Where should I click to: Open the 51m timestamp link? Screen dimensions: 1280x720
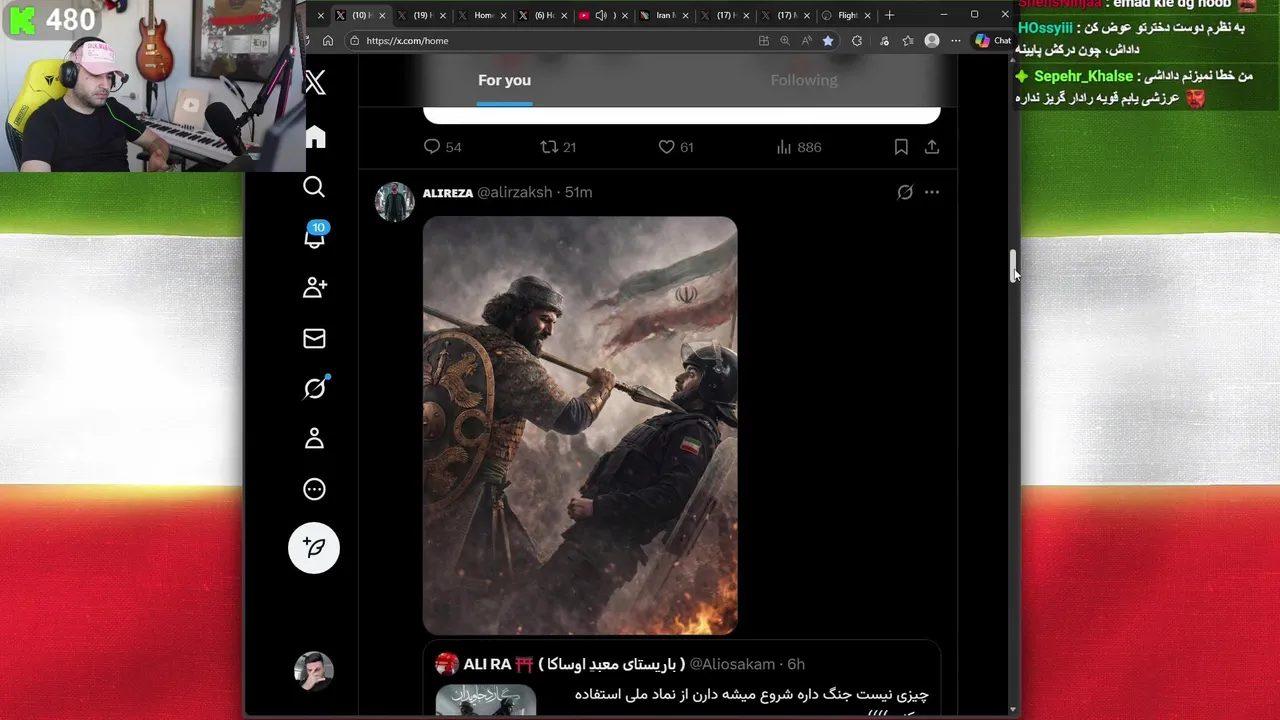pyautogui.click(x=578, y=192)
